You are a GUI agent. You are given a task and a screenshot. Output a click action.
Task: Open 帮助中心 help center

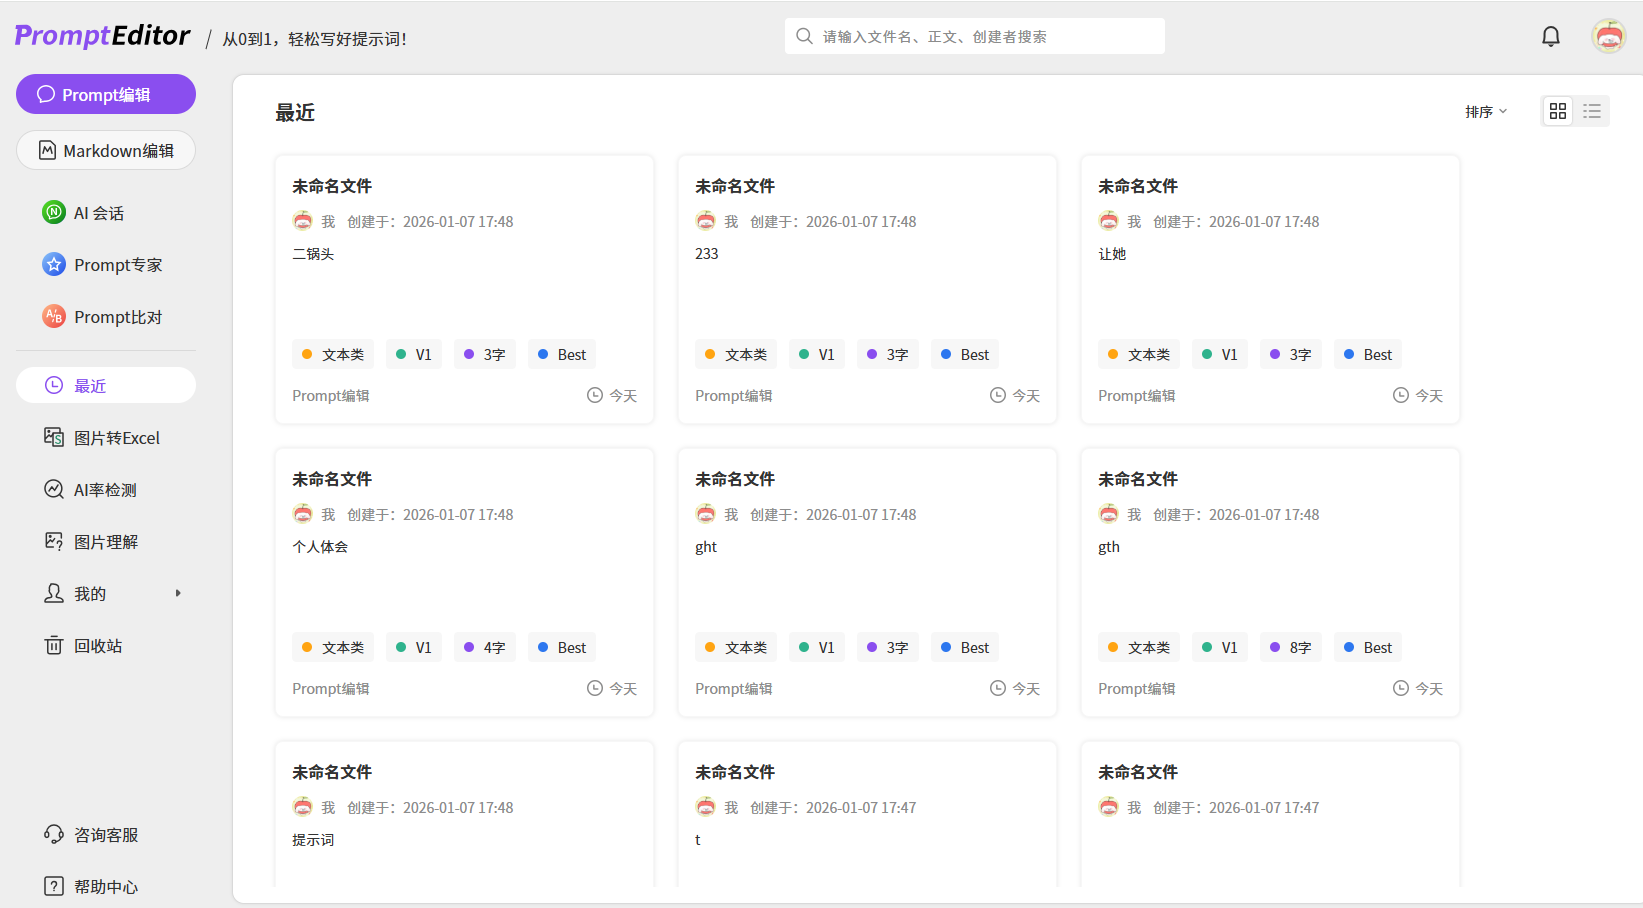(105, 887)
